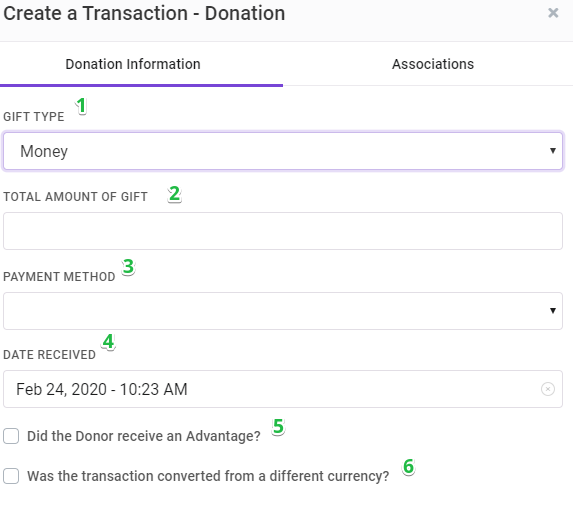
Task: Expand the empty Payment Method dropdown
Action: click(x=283, y=311)
